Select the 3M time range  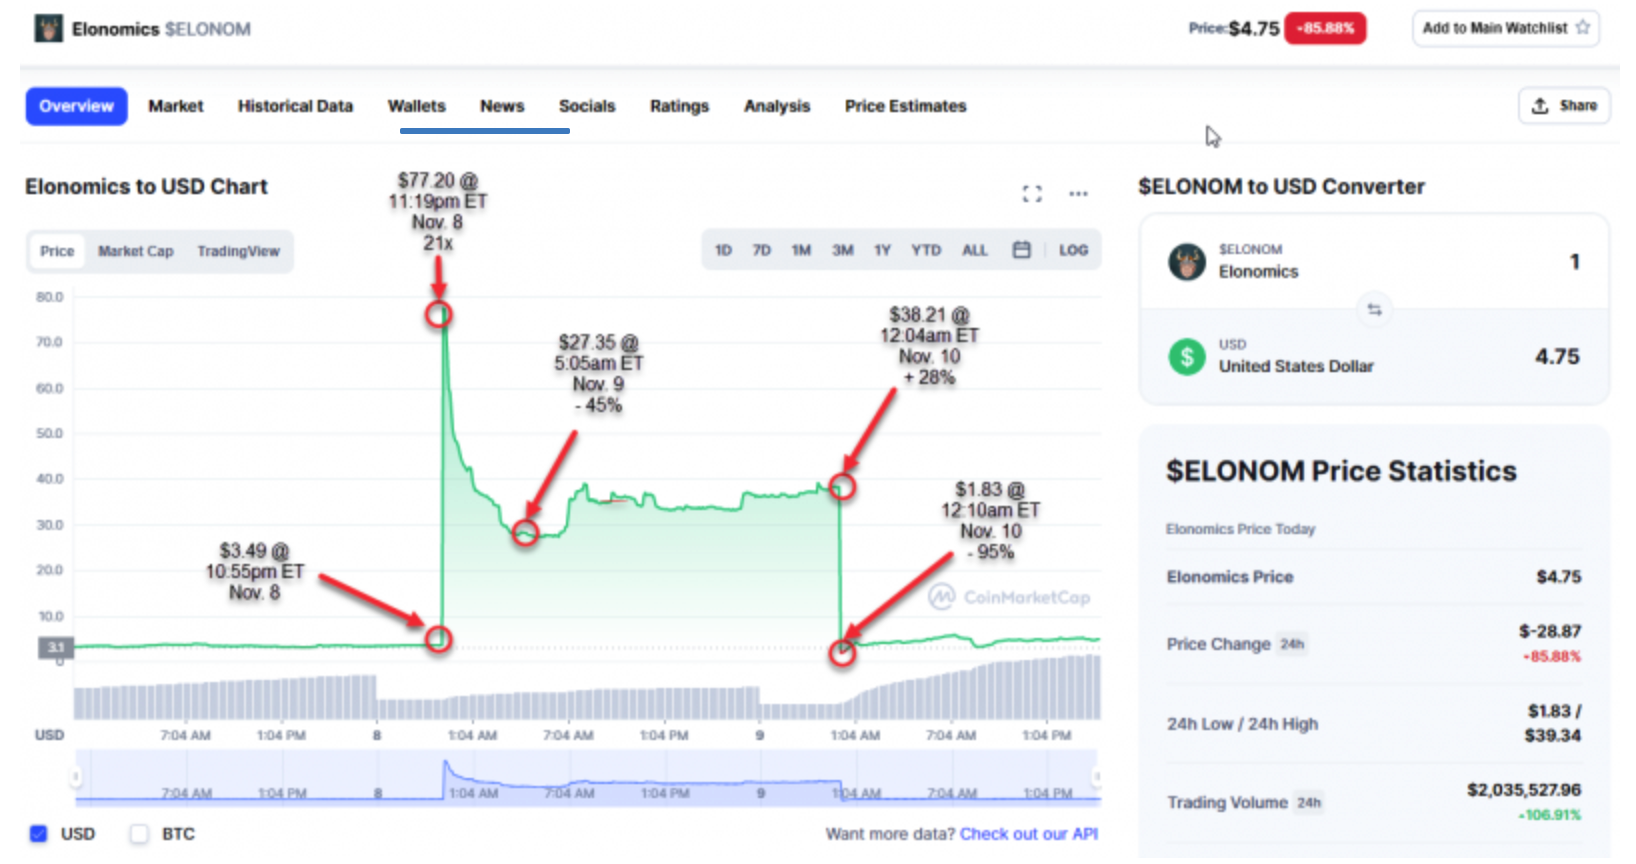[842, 250]
